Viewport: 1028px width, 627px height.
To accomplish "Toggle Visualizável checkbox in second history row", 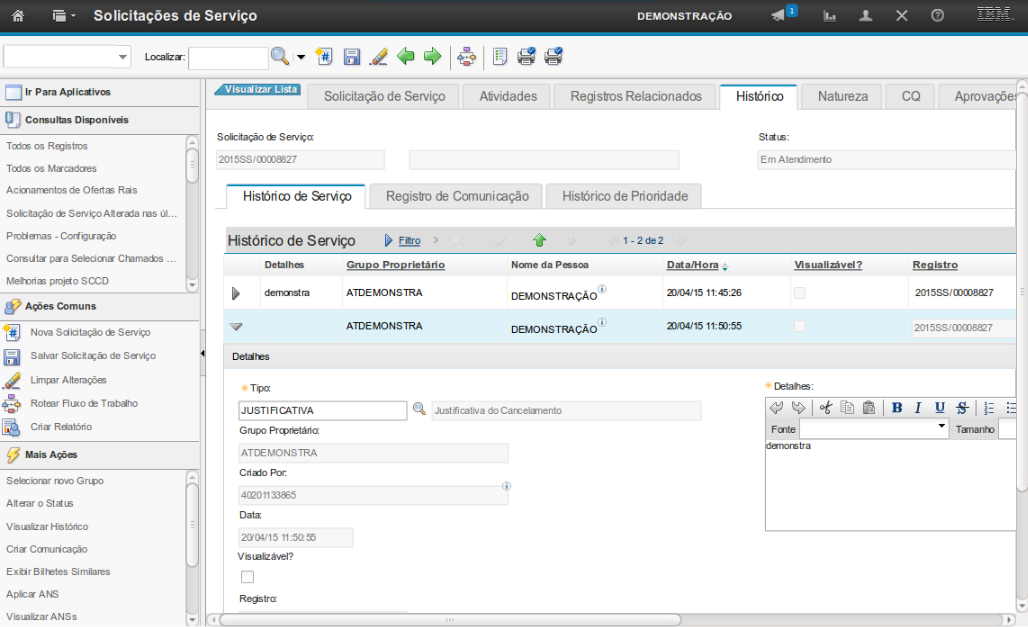I will point(800,327).
